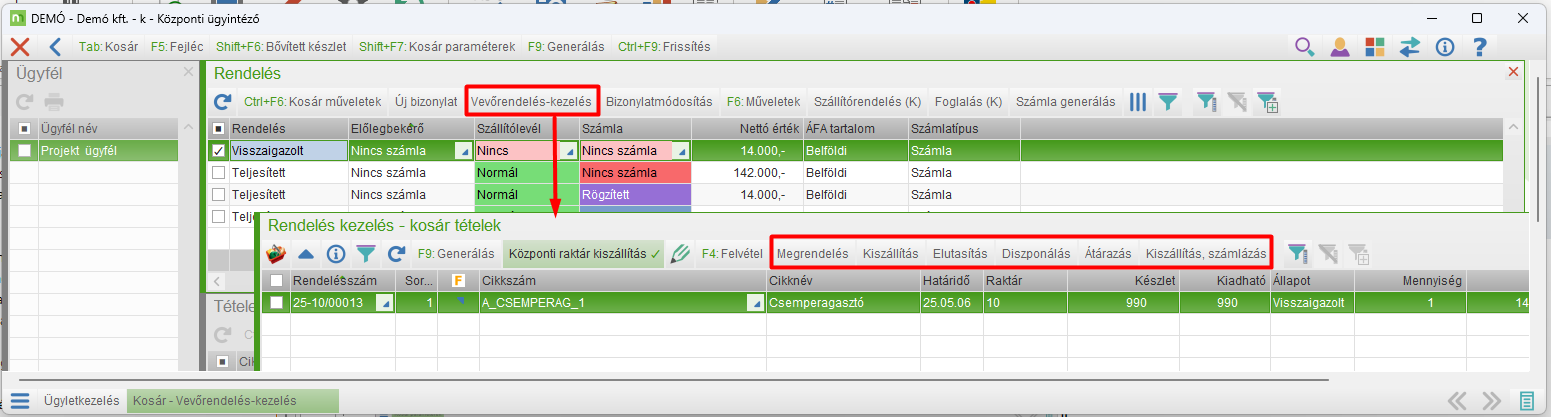Click the red X exit icon in the main toolbar

point(20,46)
